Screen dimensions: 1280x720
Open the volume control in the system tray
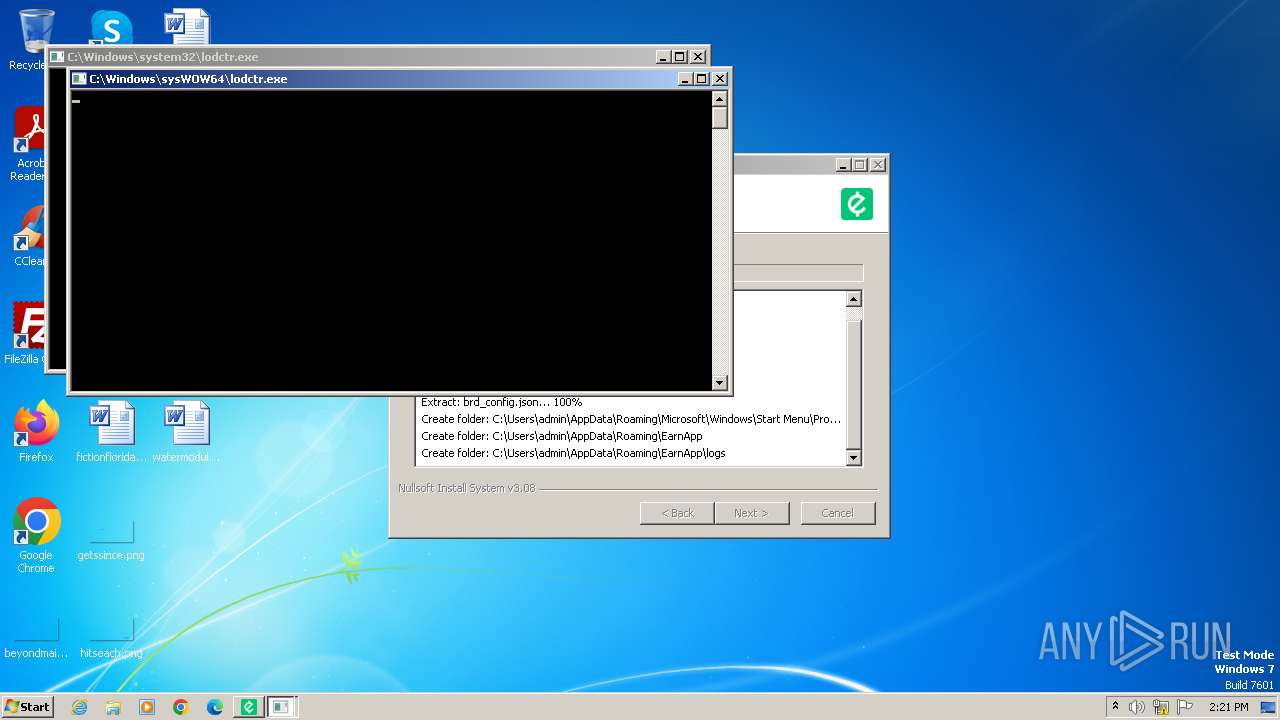[1137, 707]
